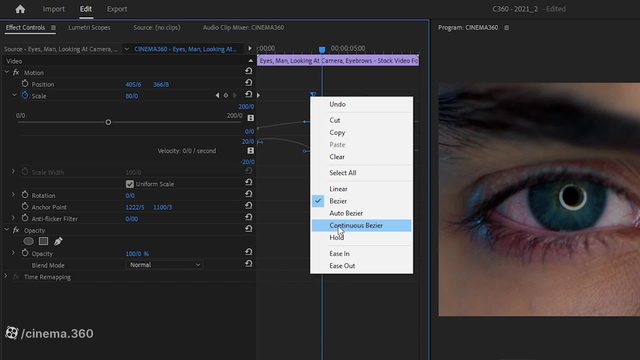Go to the Home screen icon
This screenshot has height=360, width=640.
click(x=20, y=9)
